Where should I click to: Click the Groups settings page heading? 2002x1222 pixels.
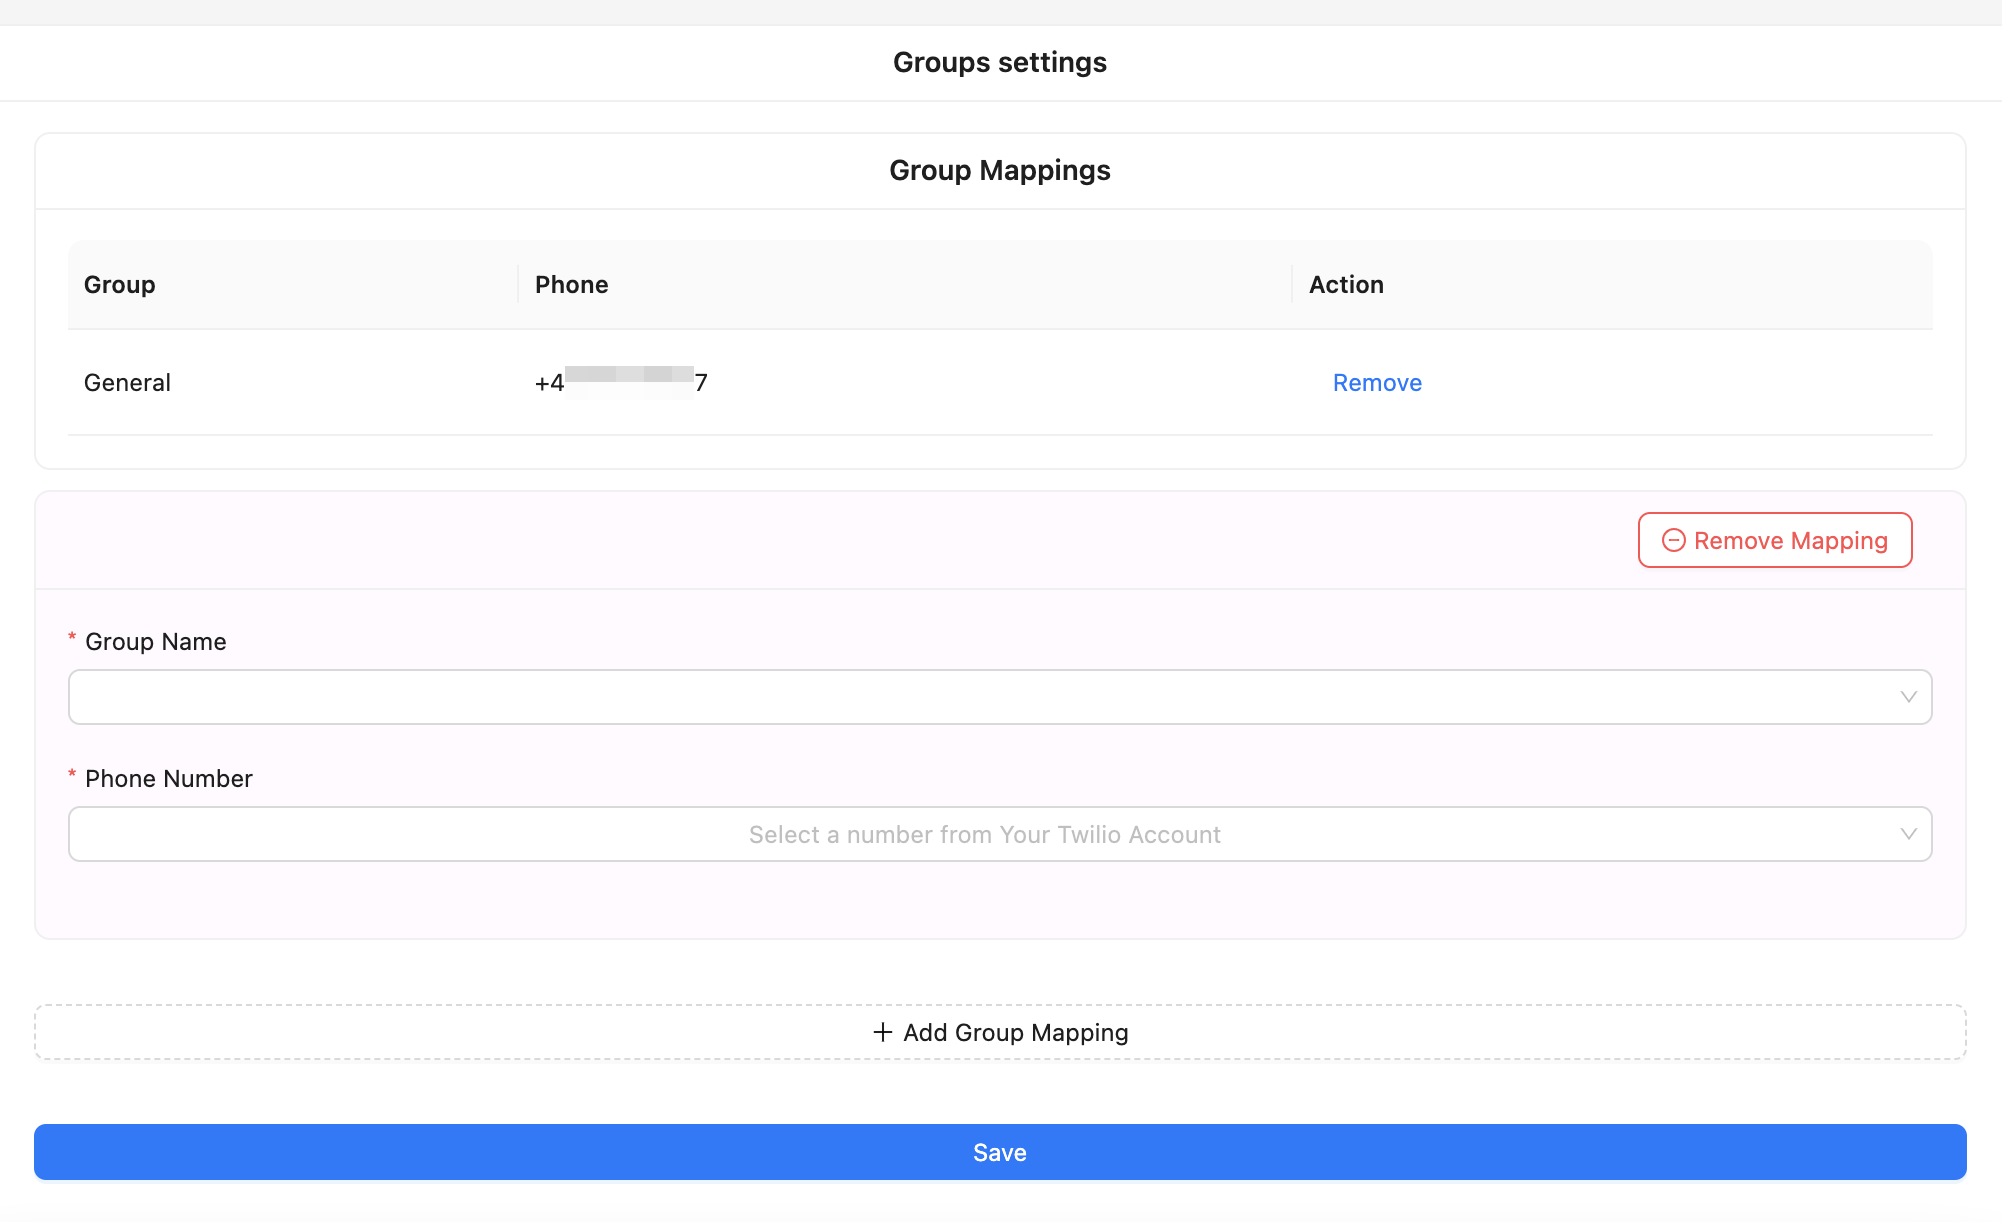point(1000,62)
